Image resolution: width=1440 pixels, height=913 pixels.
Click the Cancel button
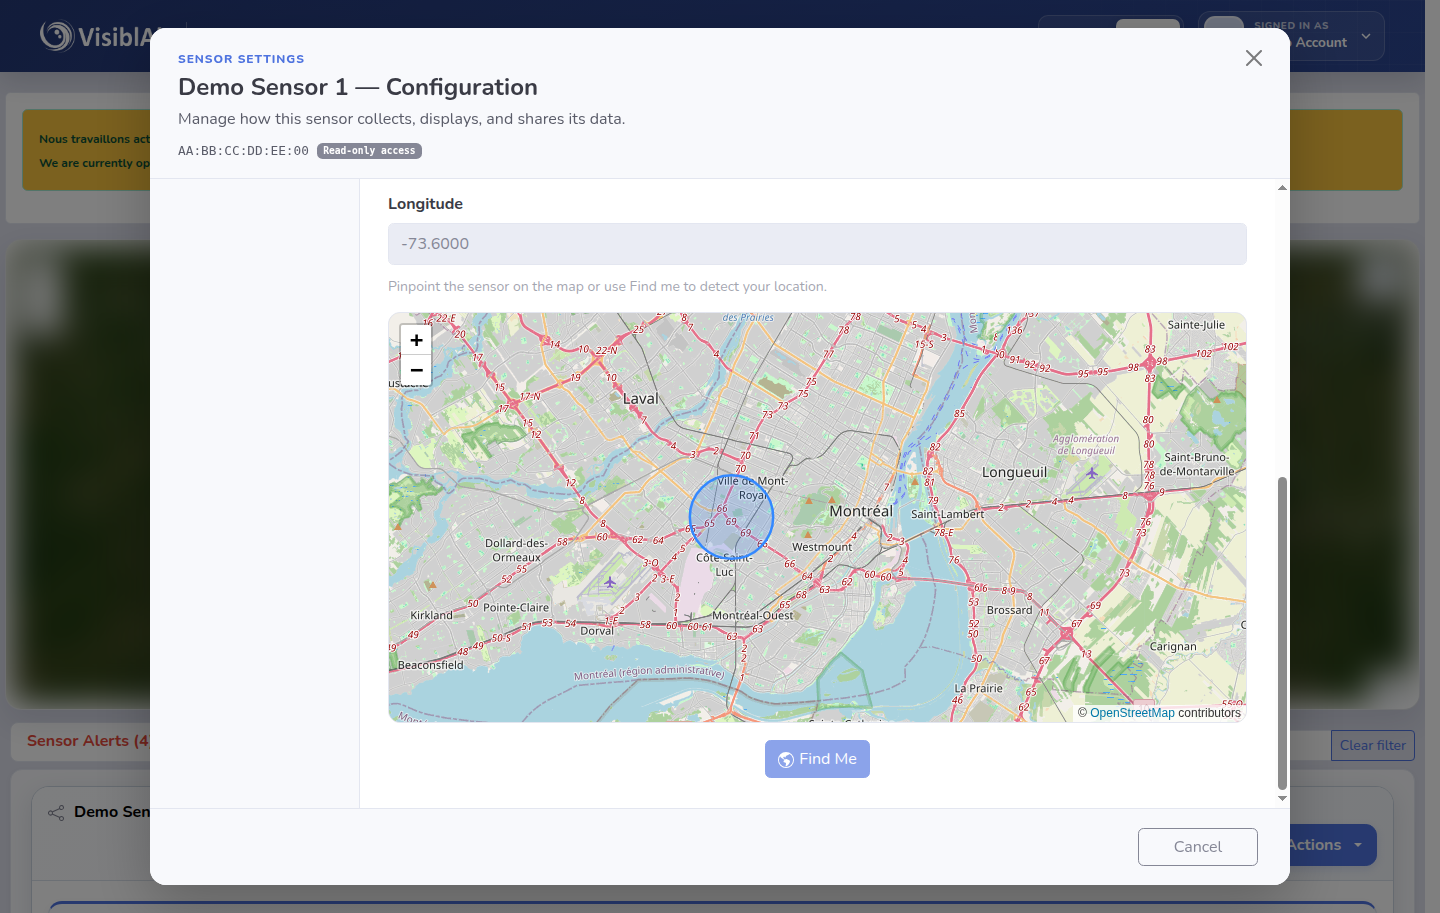1197,847
